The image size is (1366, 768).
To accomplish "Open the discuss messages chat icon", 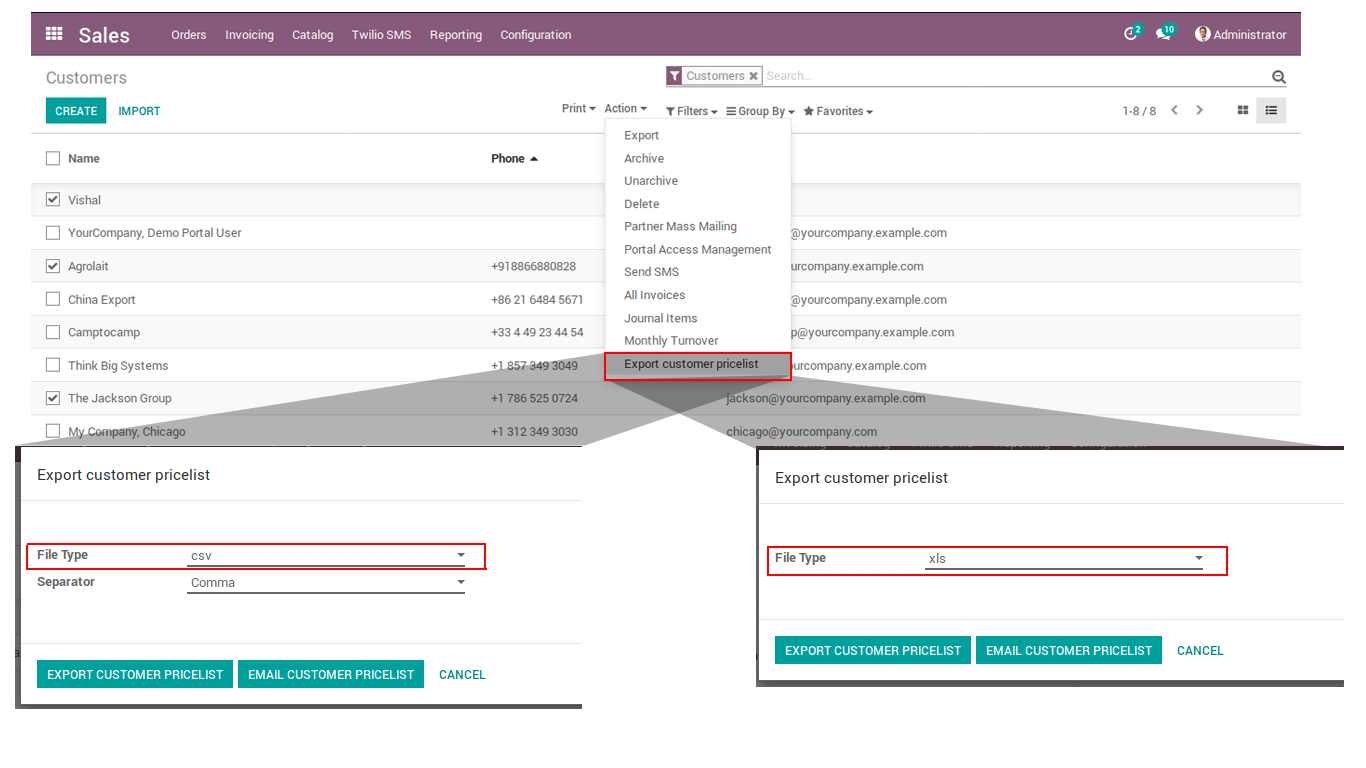I will click(1162, 34).
